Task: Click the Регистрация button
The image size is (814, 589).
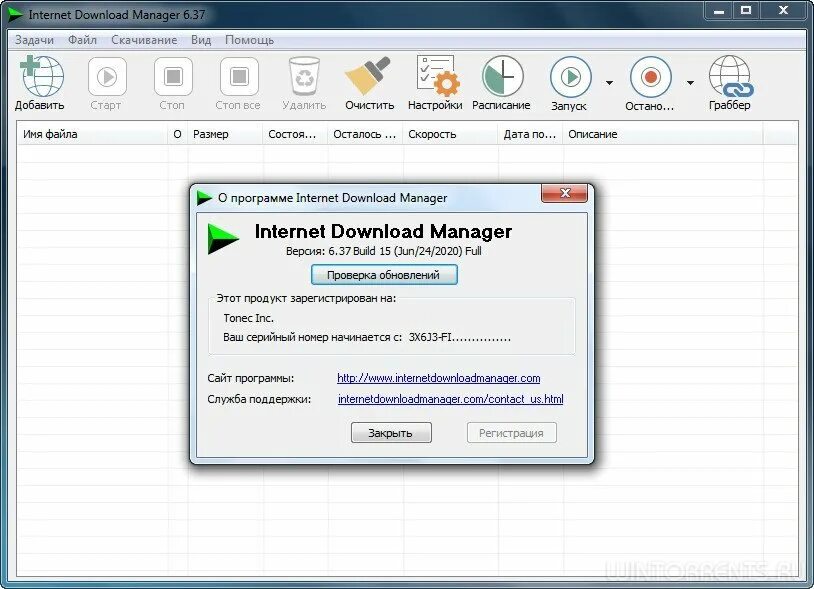Action: [x=511, y=433]
